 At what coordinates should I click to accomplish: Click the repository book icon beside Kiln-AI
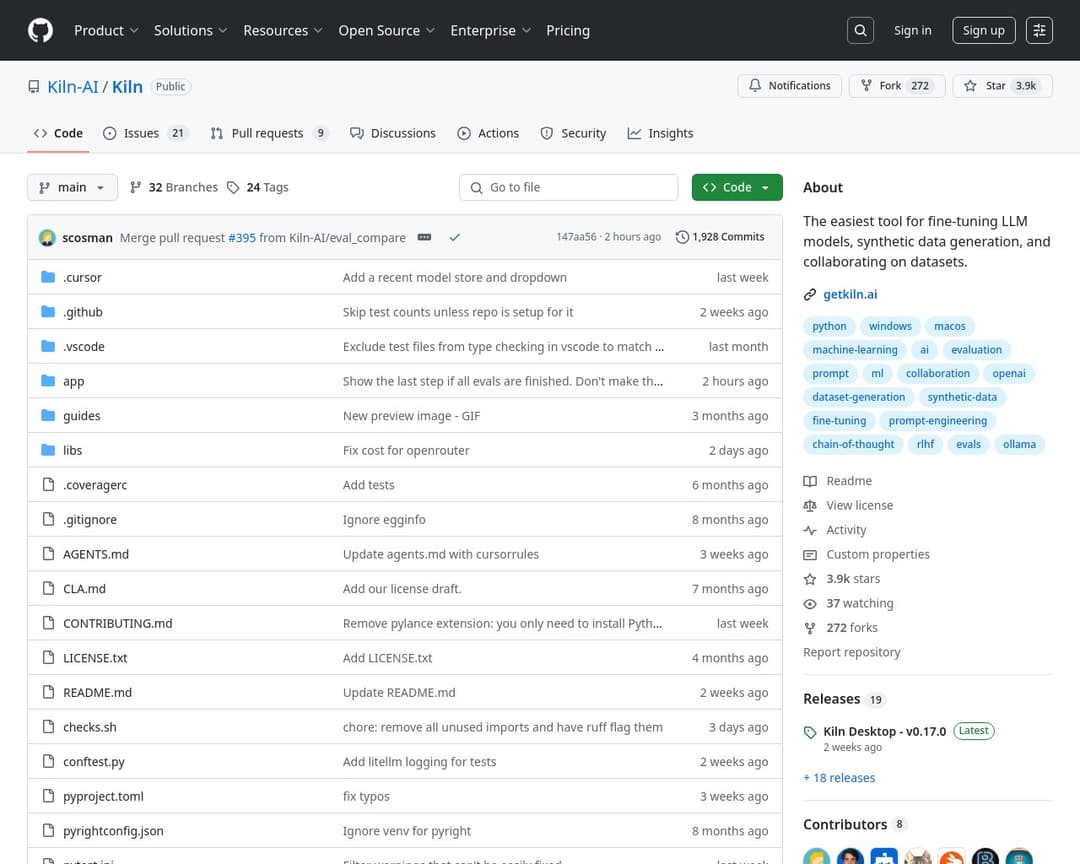34,87
